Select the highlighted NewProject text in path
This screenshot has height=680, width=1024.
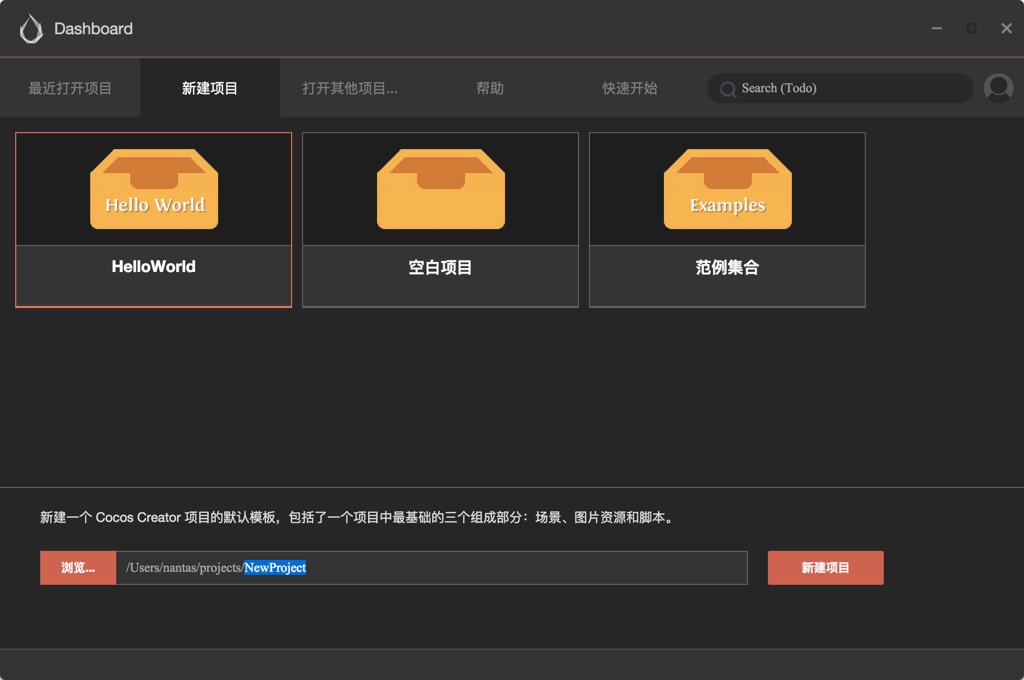275,567
